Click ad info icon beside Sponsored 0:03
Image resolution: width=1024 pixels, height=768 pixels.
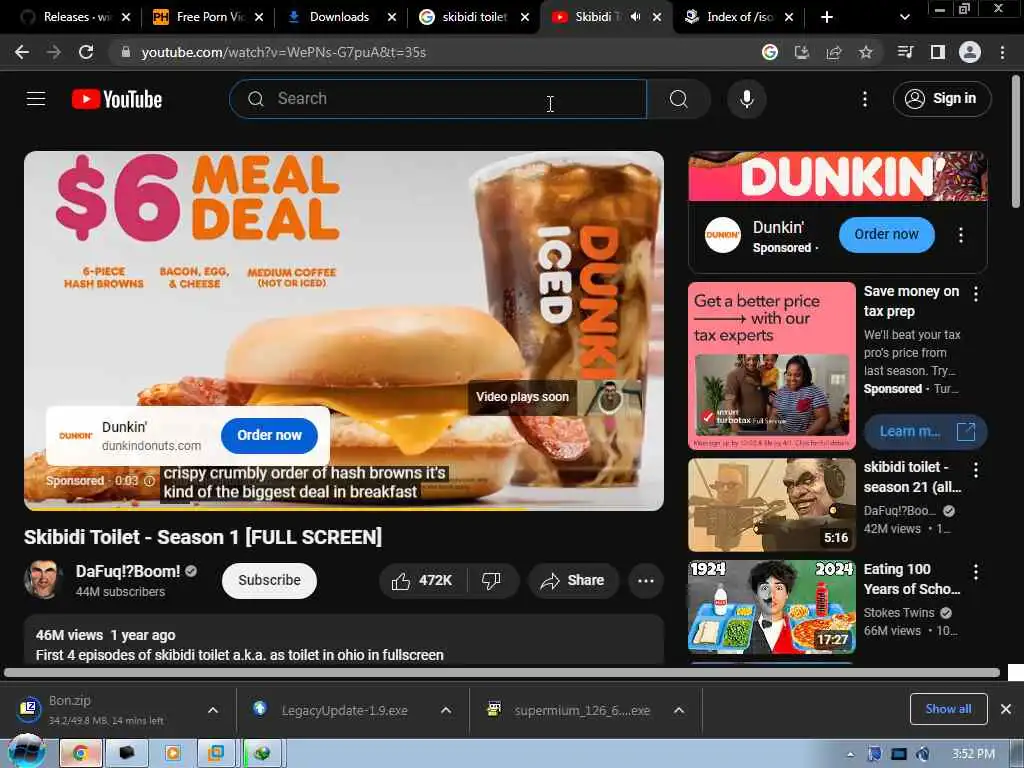click(x=149, y=481)
